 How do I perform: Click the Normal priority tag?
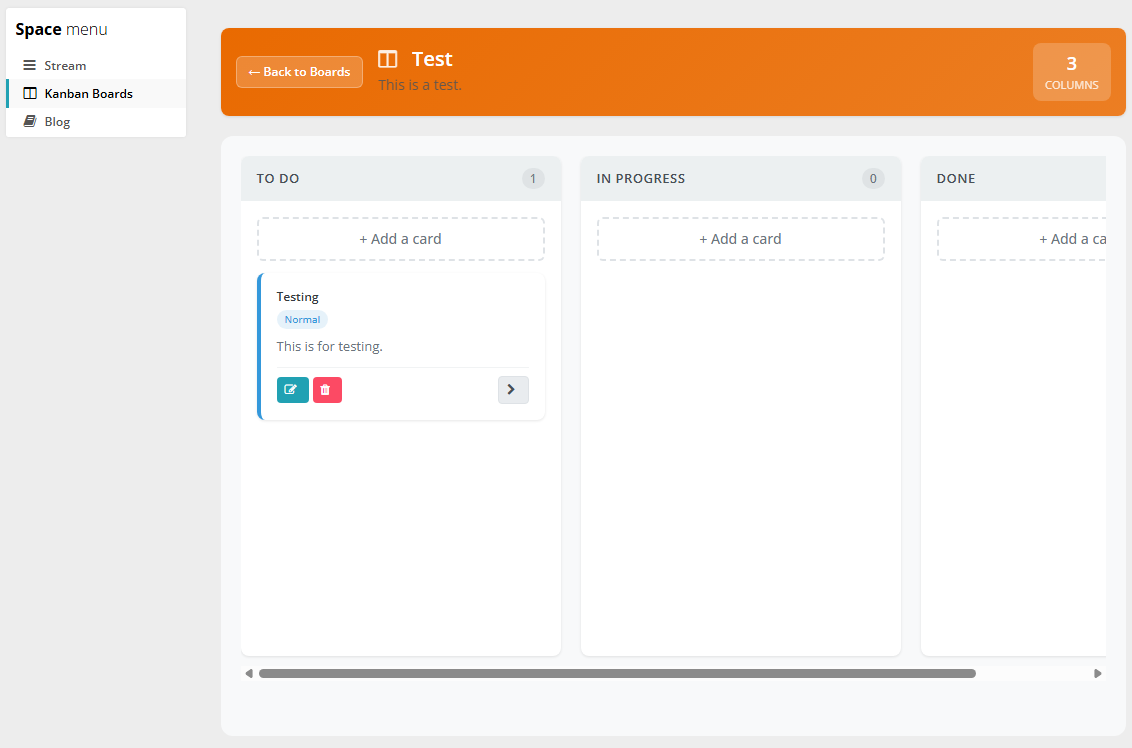point(302,320)
